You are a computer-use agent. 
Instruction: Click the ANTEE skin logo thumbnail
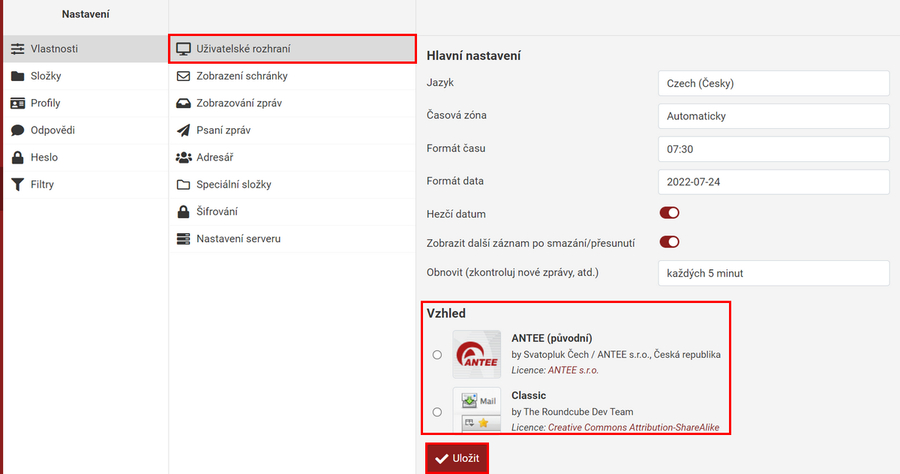click(477, 354)
